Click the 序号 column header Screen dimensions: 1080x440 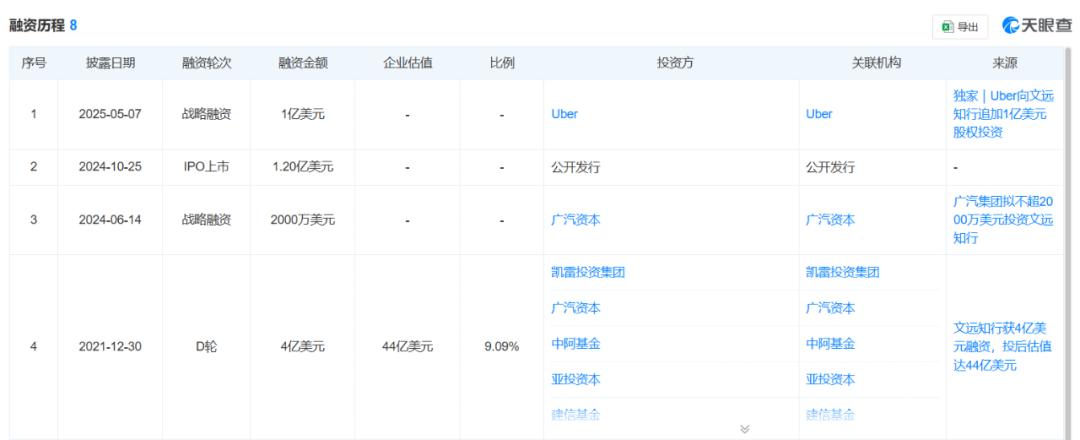tap(34, 63)
